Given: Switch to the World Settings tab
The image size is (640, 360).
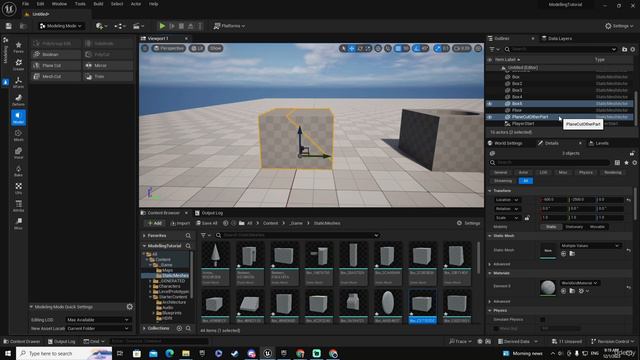Looking at the screenshot, I should pos(504,143).
